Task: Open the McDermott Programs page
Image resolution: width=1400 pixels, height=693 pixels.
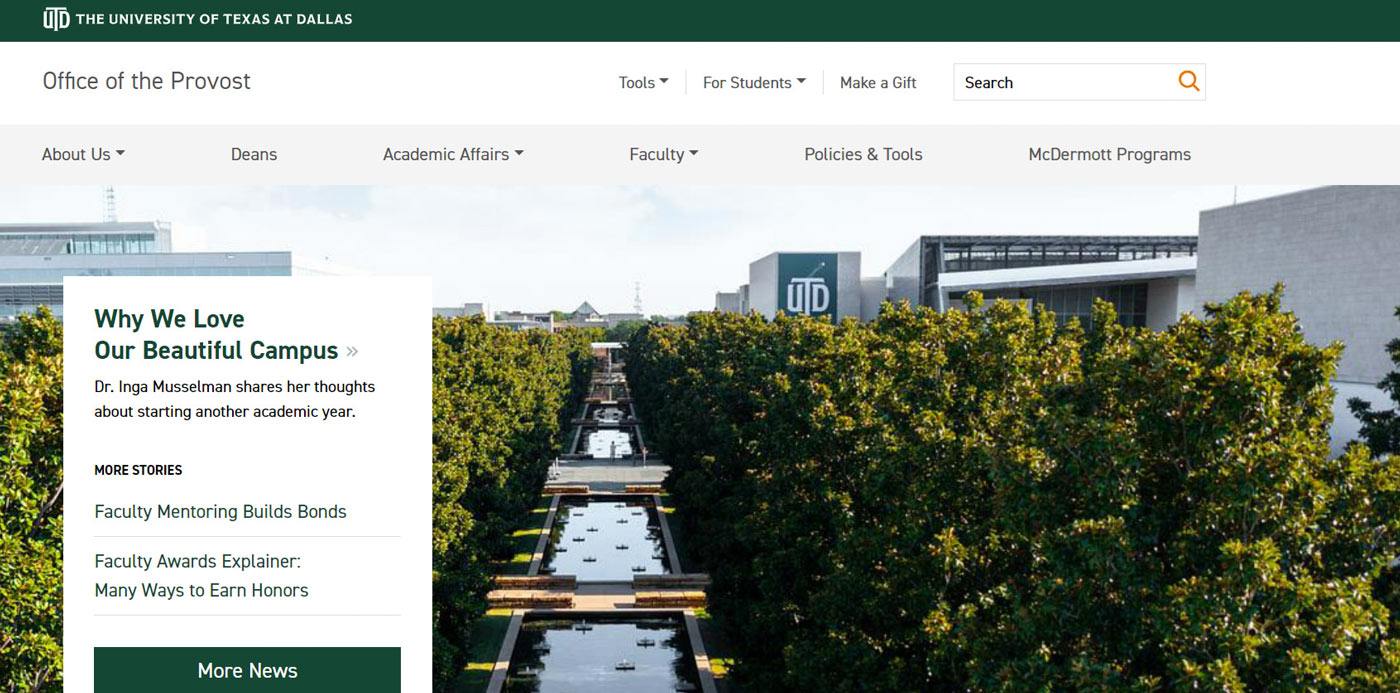Action: pyautogui.click(x=1109, y=154)
